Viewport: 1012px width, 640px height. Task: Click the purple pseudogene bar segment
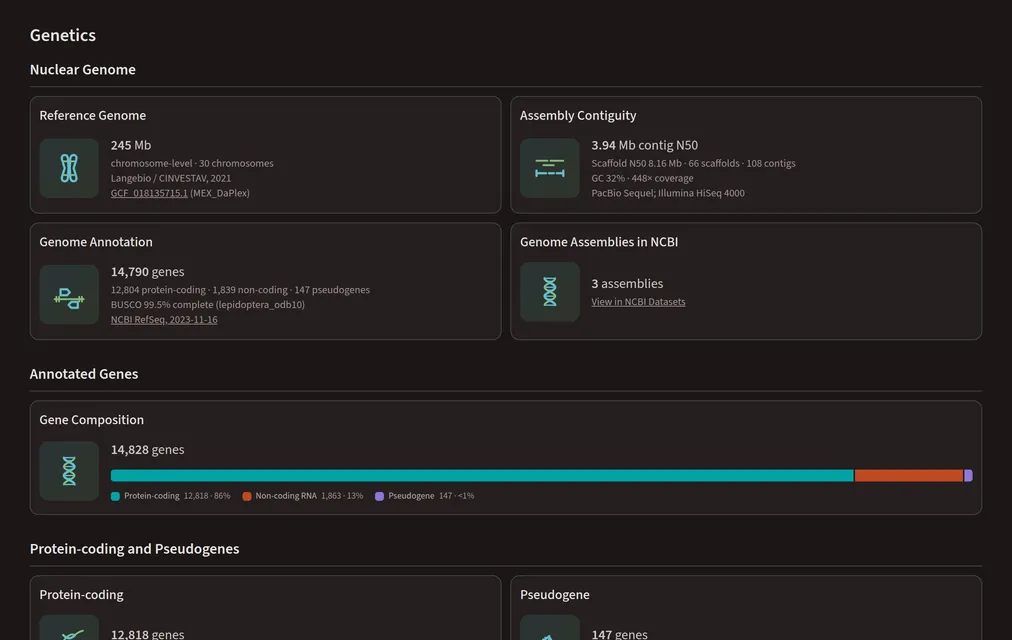[x=968, y=475]
